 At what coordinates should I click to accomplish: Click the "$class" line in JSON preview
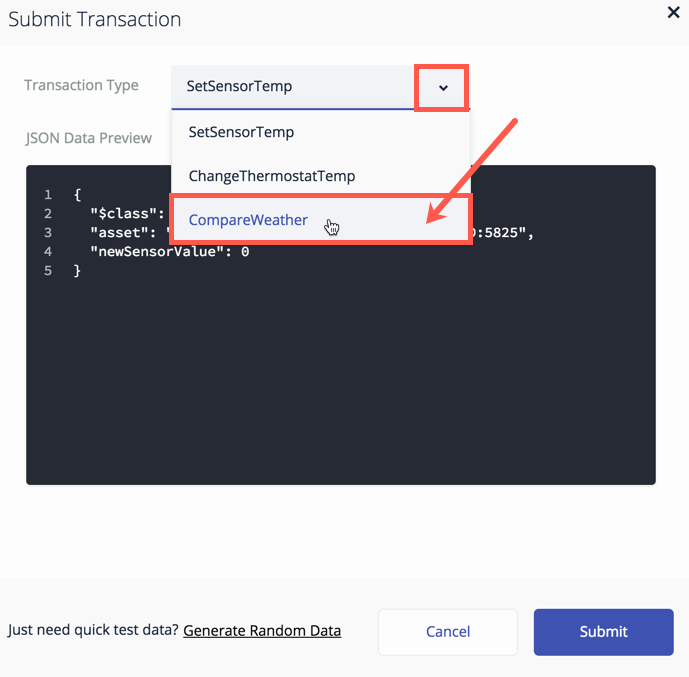point(127,214)
